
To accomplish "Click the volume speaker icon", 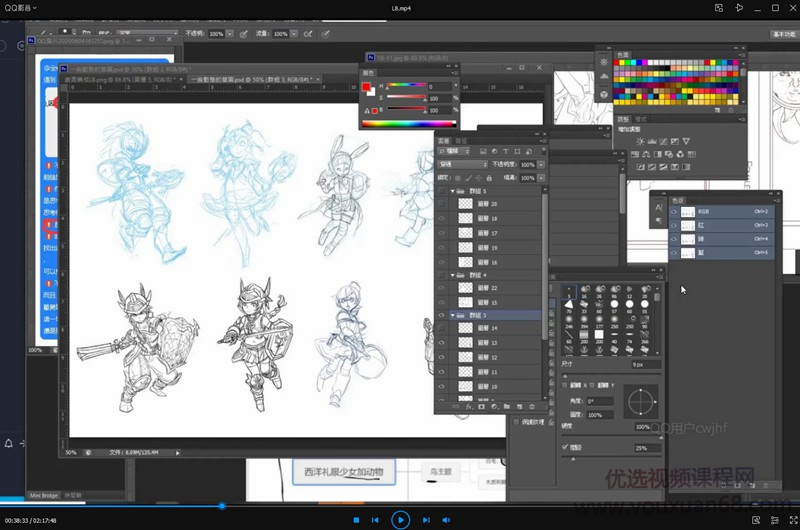I will [x=448, y=520].
